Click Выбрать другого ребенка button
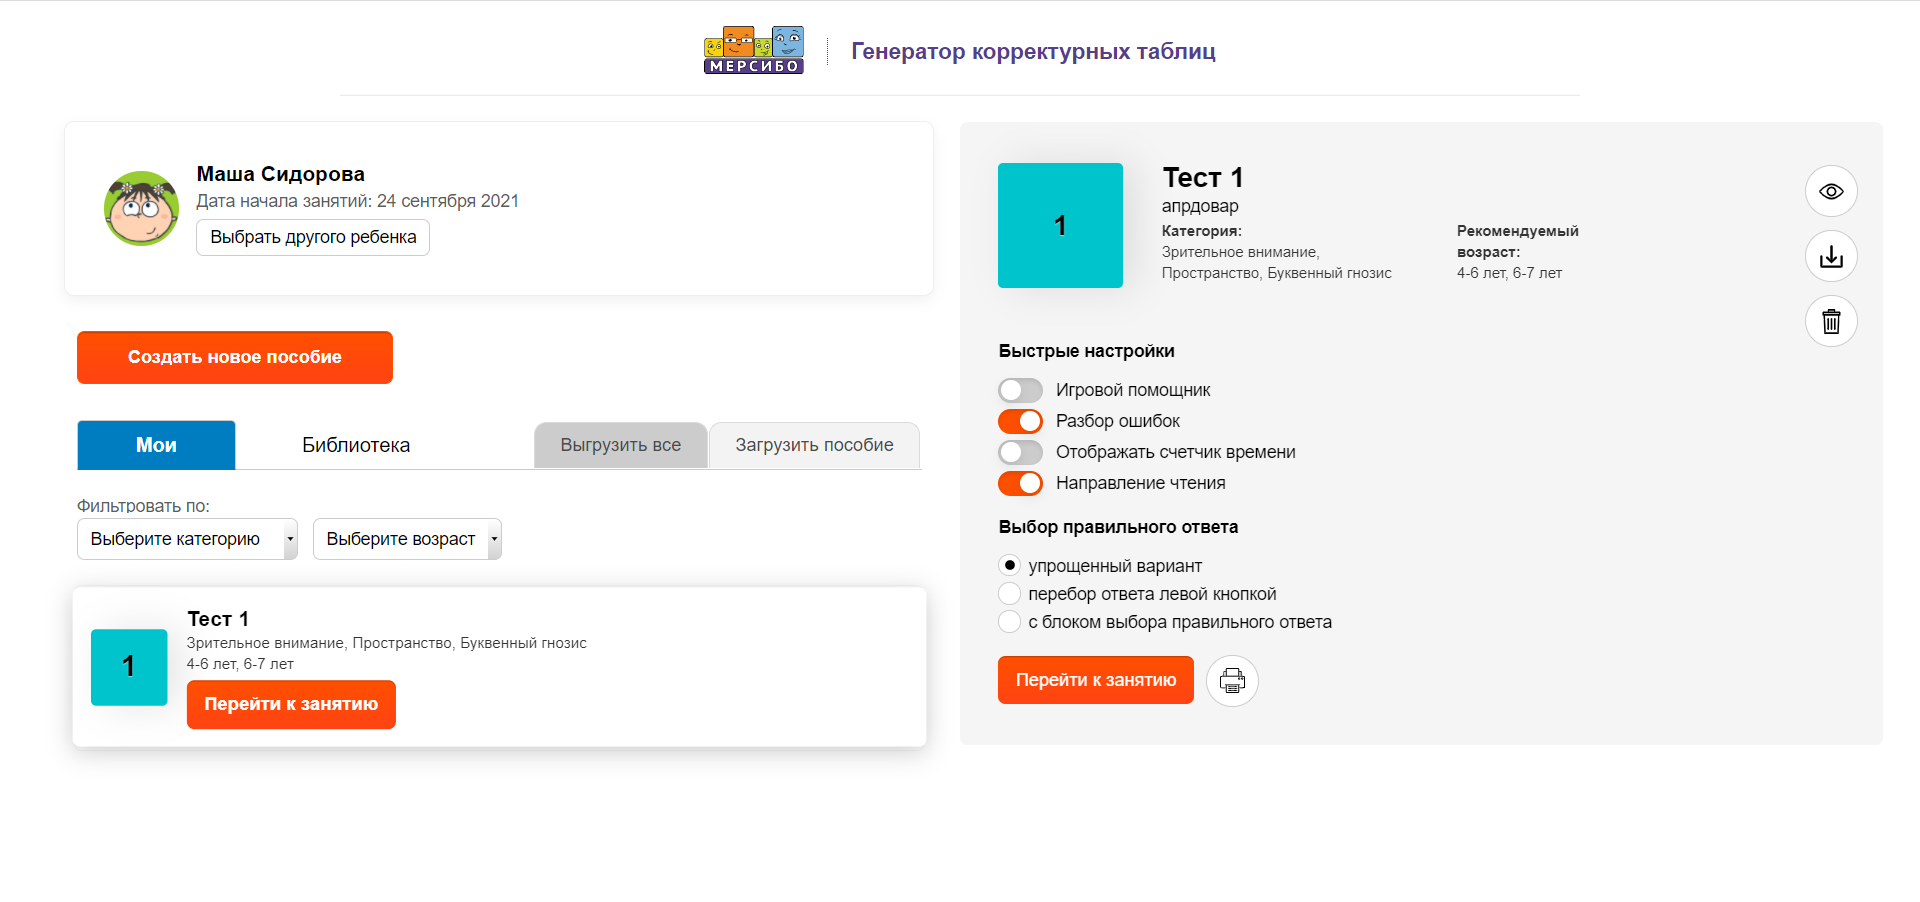This screenshot has height=902, width=1920. coord(313,237)
